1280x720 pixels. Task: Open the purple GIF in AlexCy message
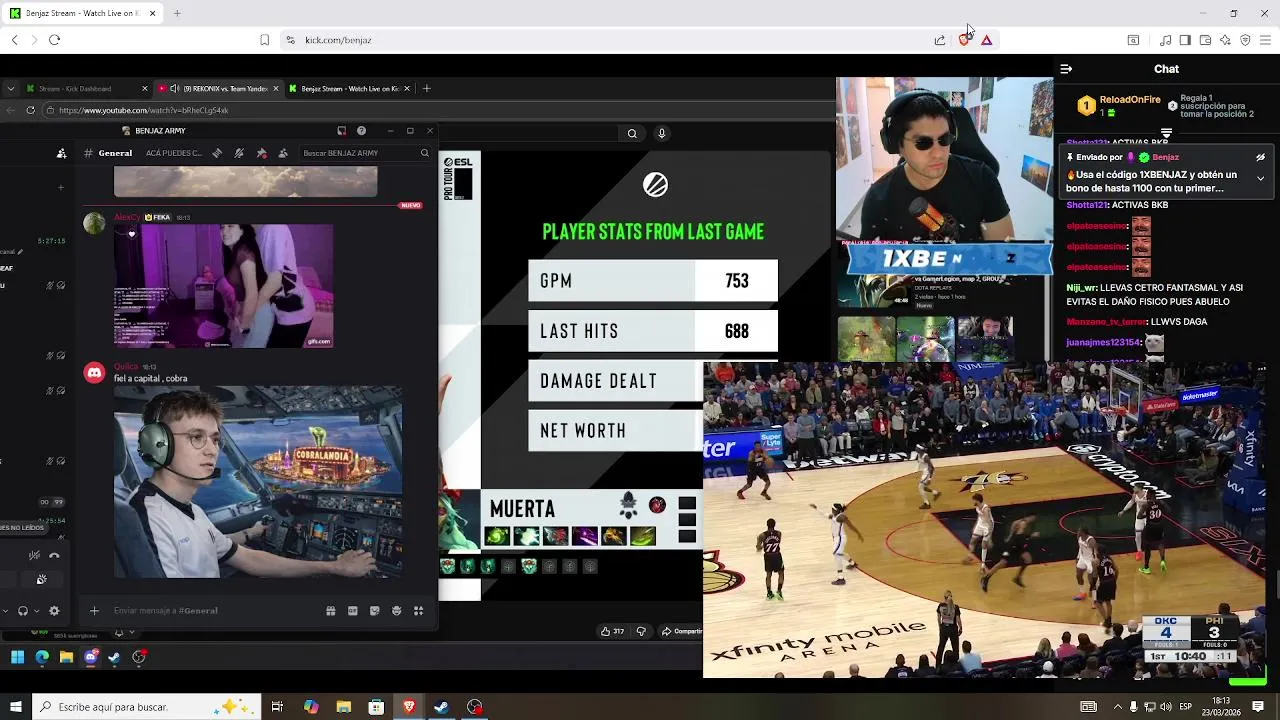coord(223,286)
